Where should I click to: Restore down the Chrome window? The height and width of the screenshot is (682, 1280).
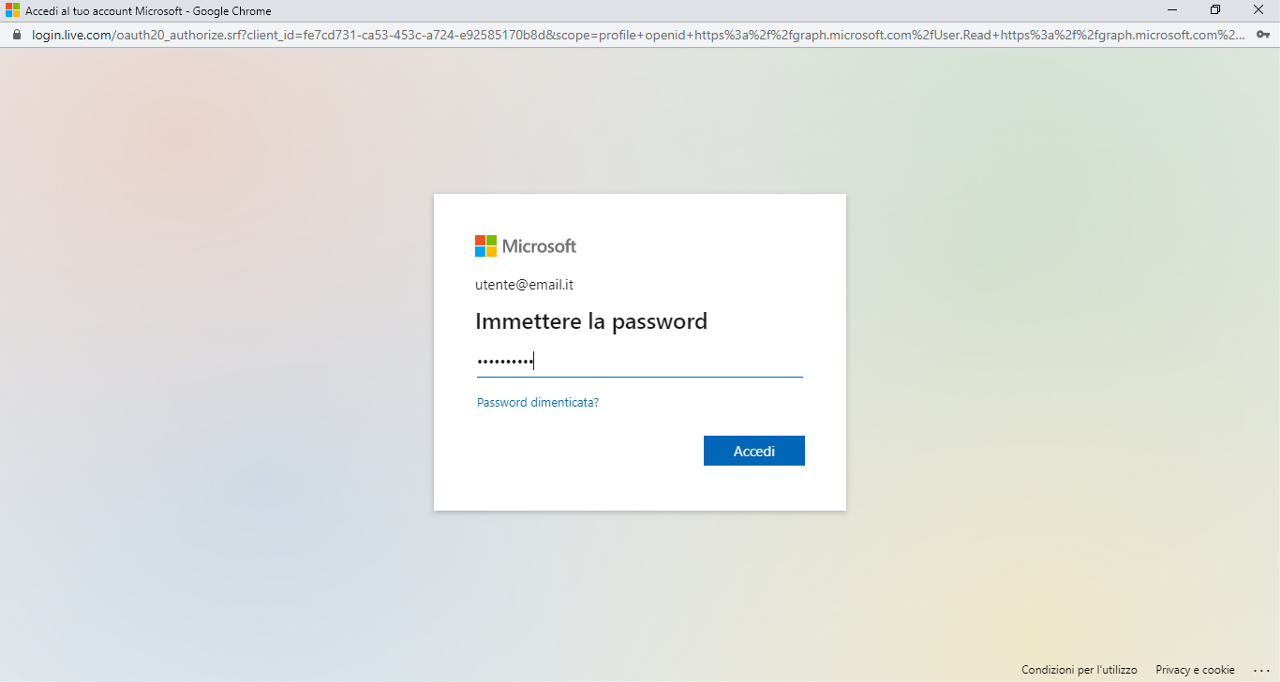click(1215, 11)
